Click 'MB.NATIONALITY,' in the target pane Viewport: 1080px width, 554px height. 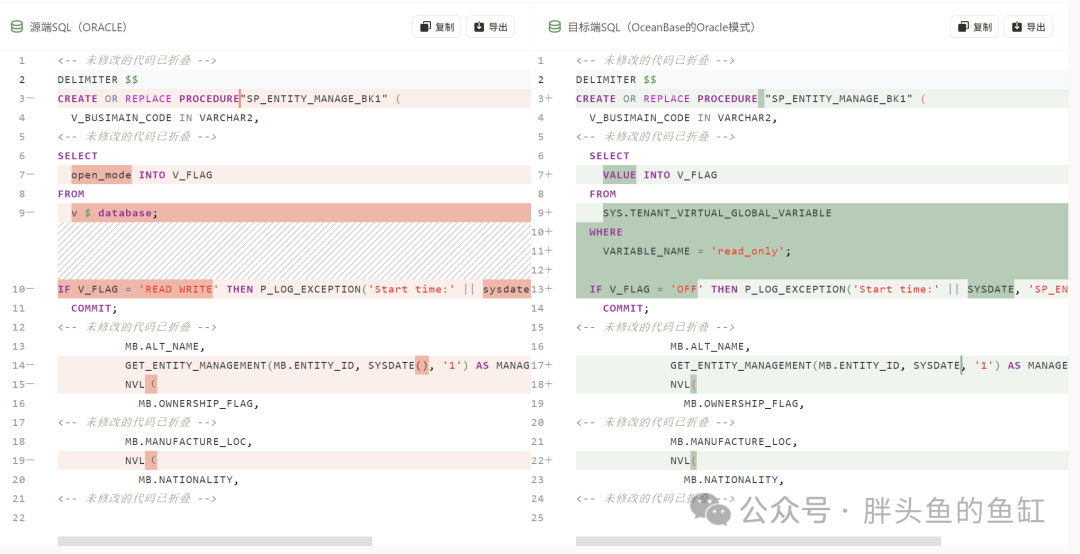(x=734, y=480)
